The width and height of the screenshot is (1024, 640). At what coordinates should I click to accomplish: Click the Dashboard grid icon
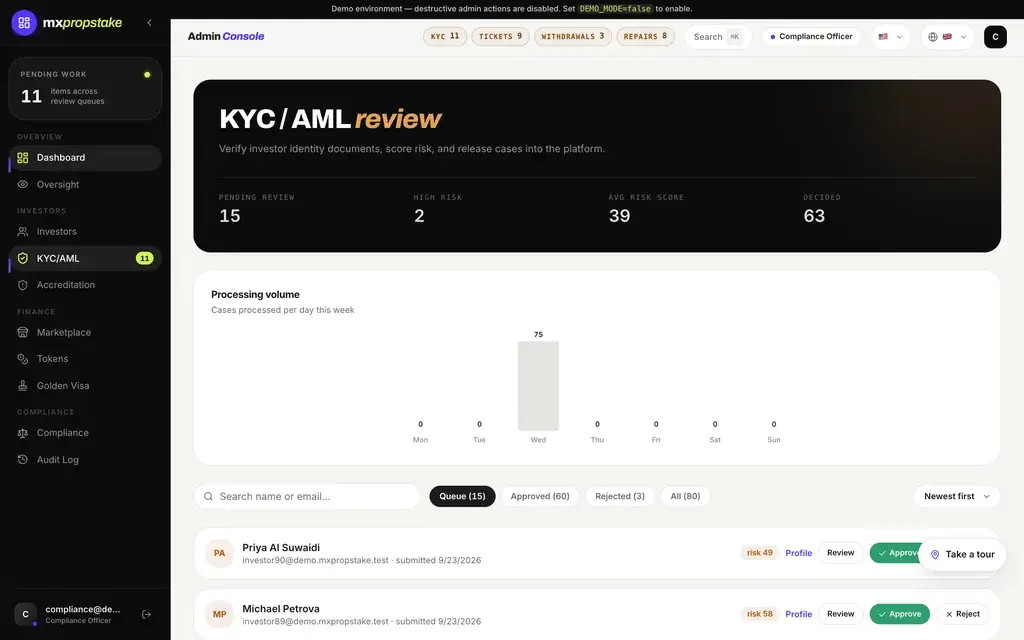23,157
